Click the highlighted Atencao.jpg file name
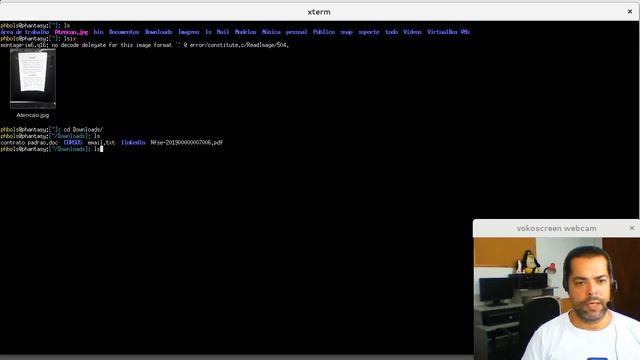640x360 pixels. 71,32
